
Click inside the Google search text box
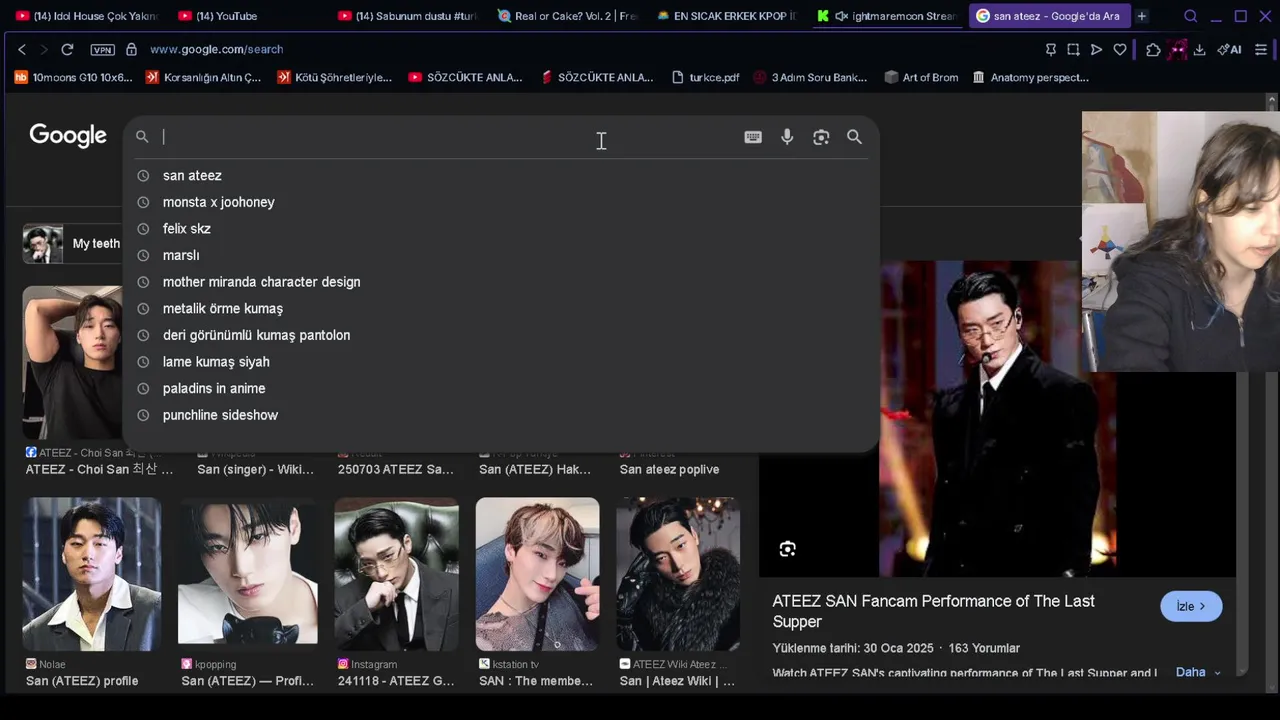point(450,137)
